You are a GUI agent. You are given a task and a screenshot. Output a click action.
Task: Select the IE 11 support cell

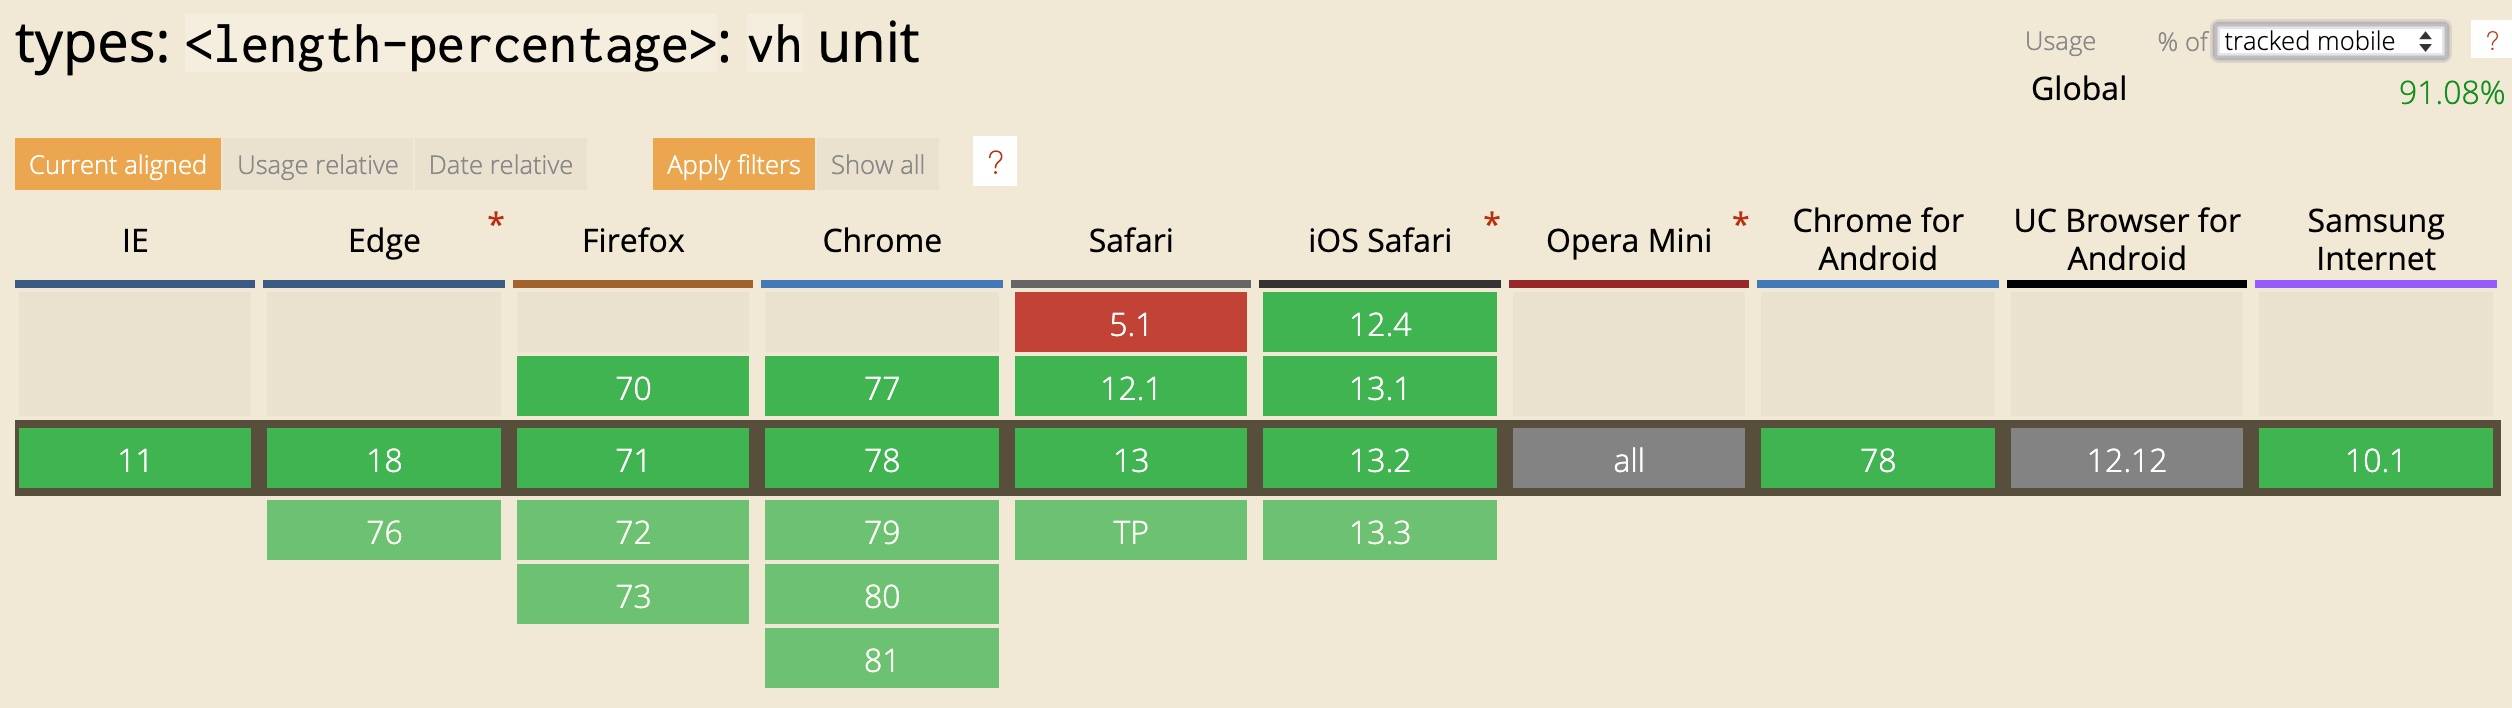coord(134,459)
